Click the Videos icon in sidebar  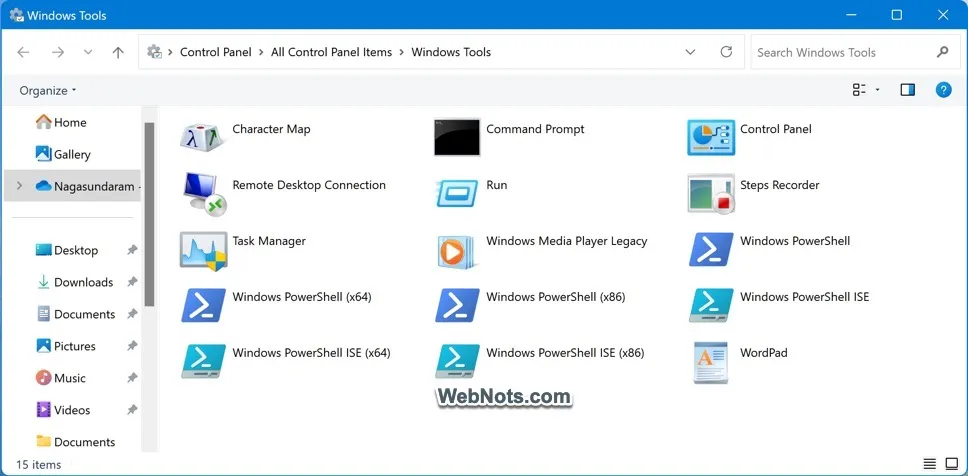coord(43,409)
